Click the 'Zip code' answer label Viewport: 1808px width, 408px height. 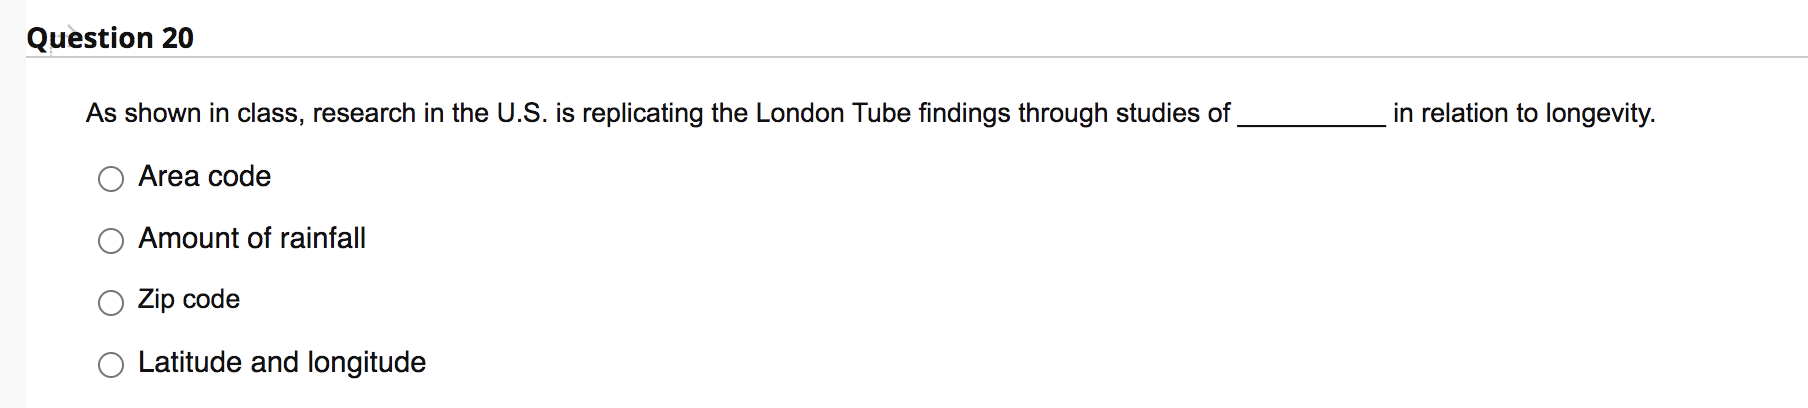click(189, 300)
